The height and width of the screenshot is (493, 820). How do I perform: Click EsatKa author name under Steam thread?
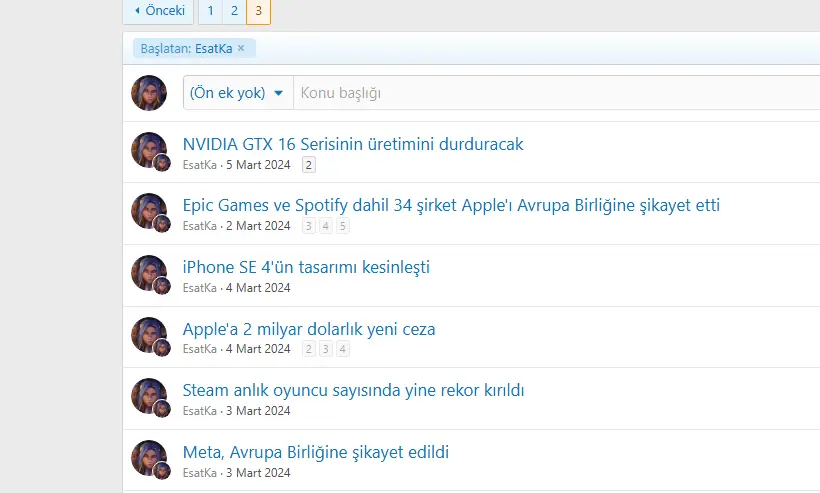tap(199, 411)
